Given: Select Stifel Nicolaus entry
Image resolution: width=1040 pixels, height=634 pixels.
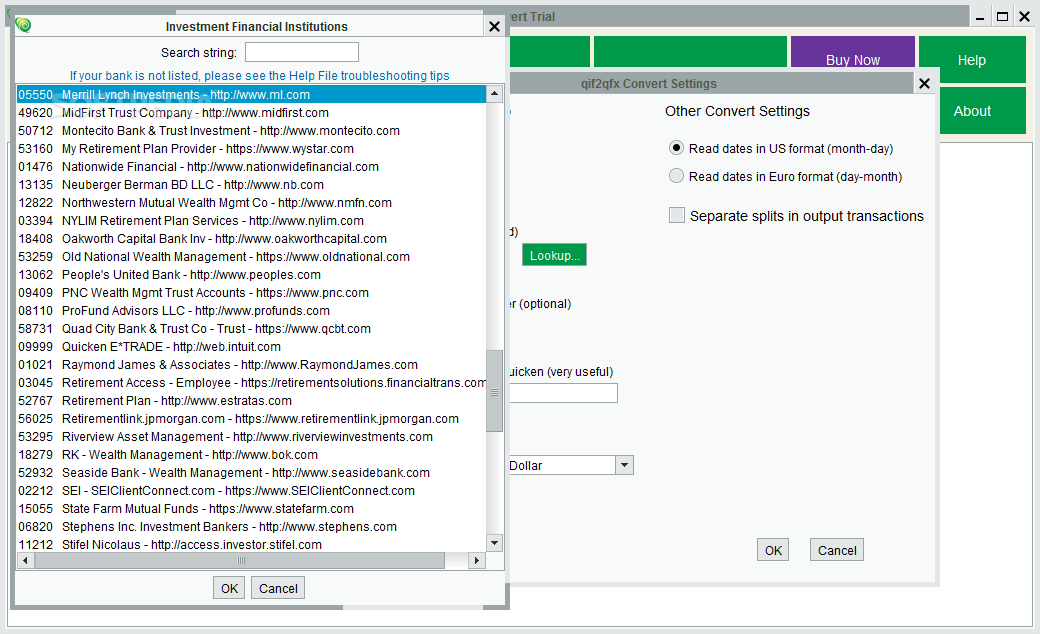Looking at the screenshot, I should (x=251, y=544).
